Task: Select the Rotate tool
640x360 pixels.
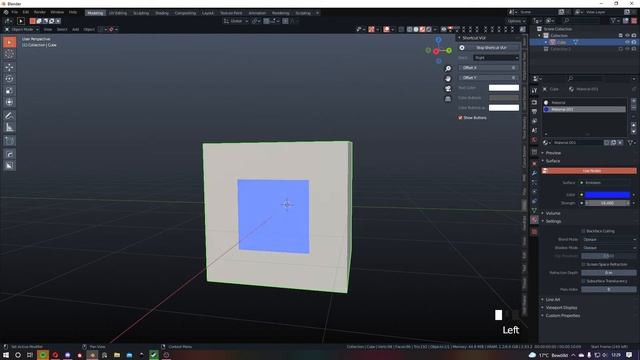Action: click(9, 79)
